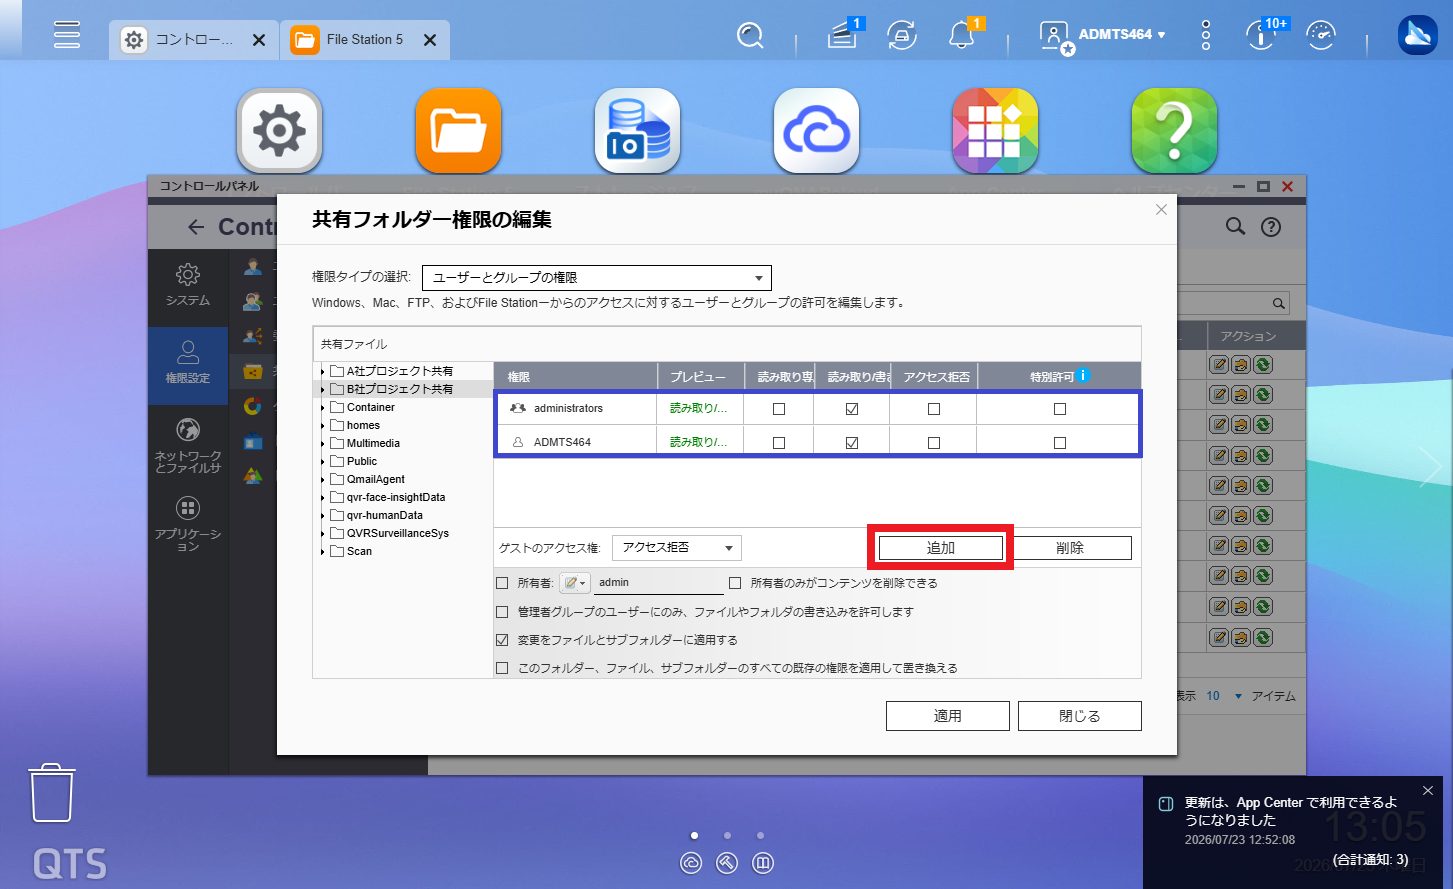Open the search magnifier in top bar
1453x889 pixels.
[750, 36]
